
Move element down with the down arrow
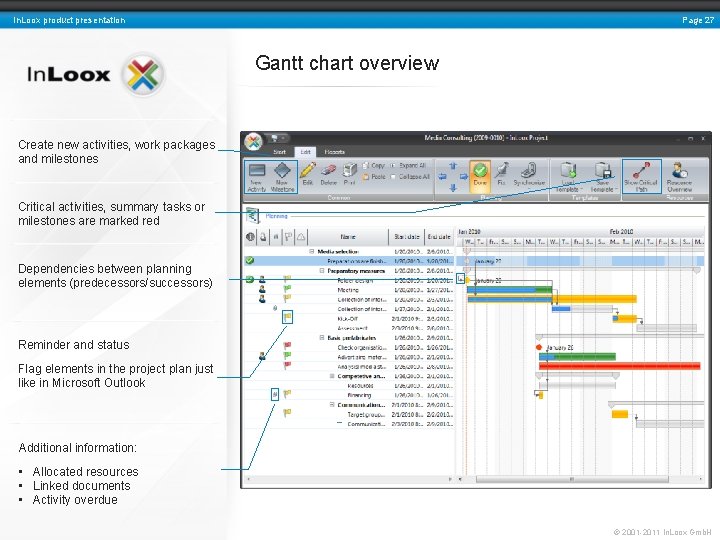click(453, 187)
